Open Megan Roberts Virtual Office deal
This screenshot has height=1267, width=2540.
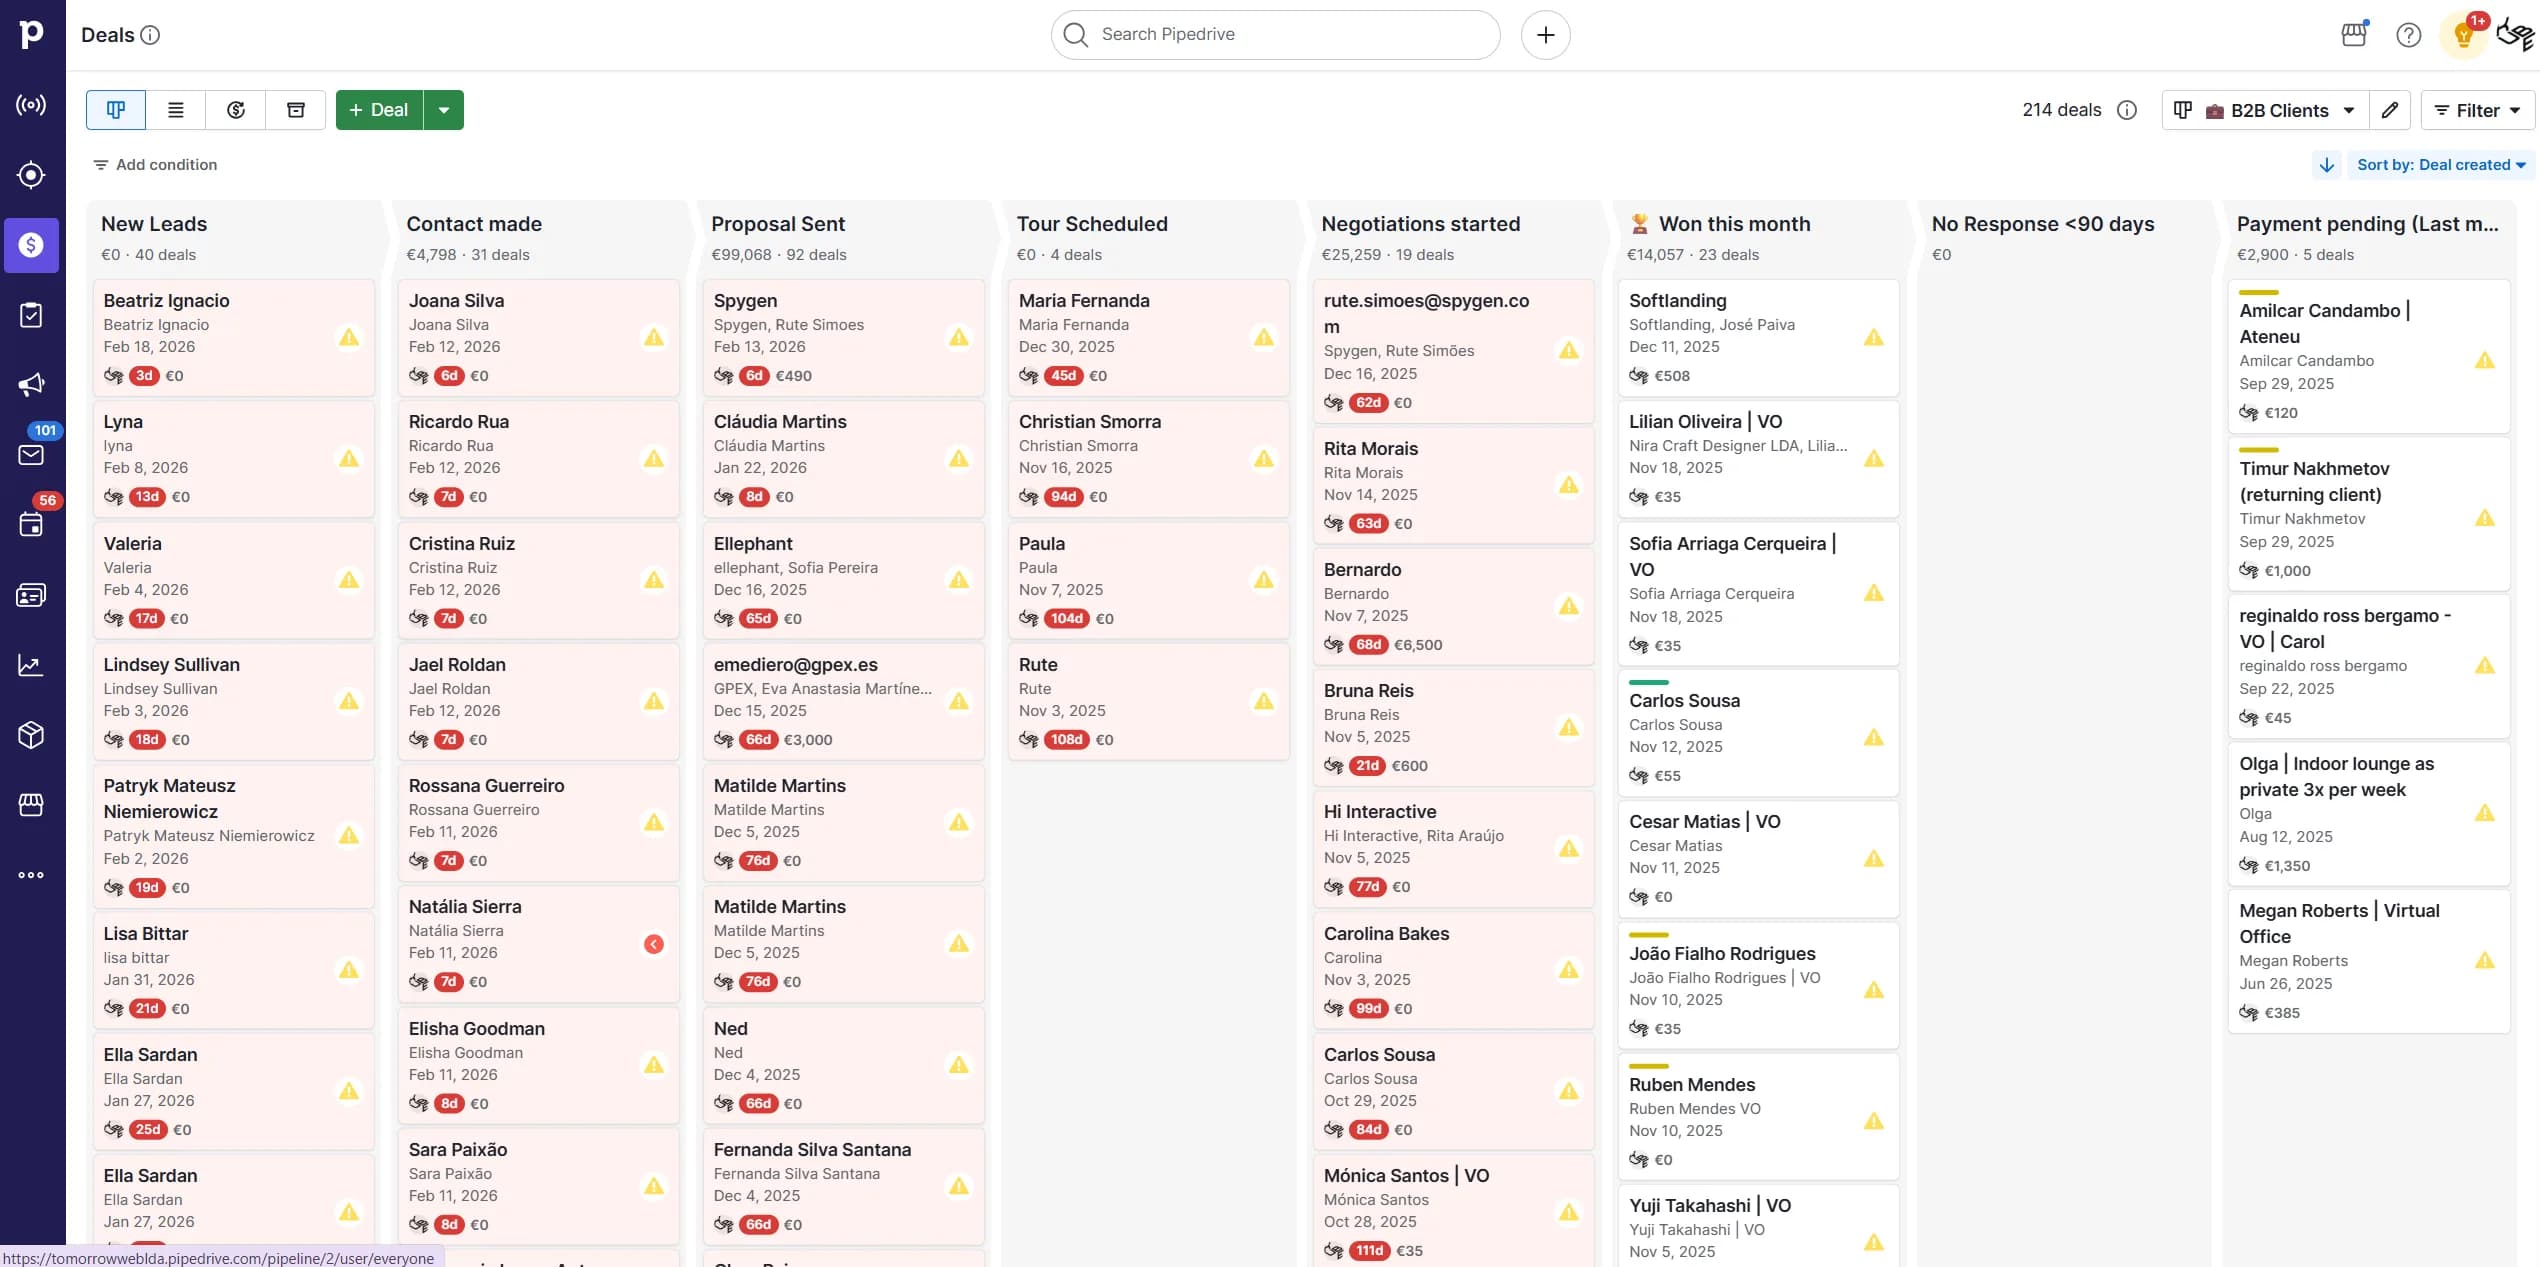[x=2368, y=960]
